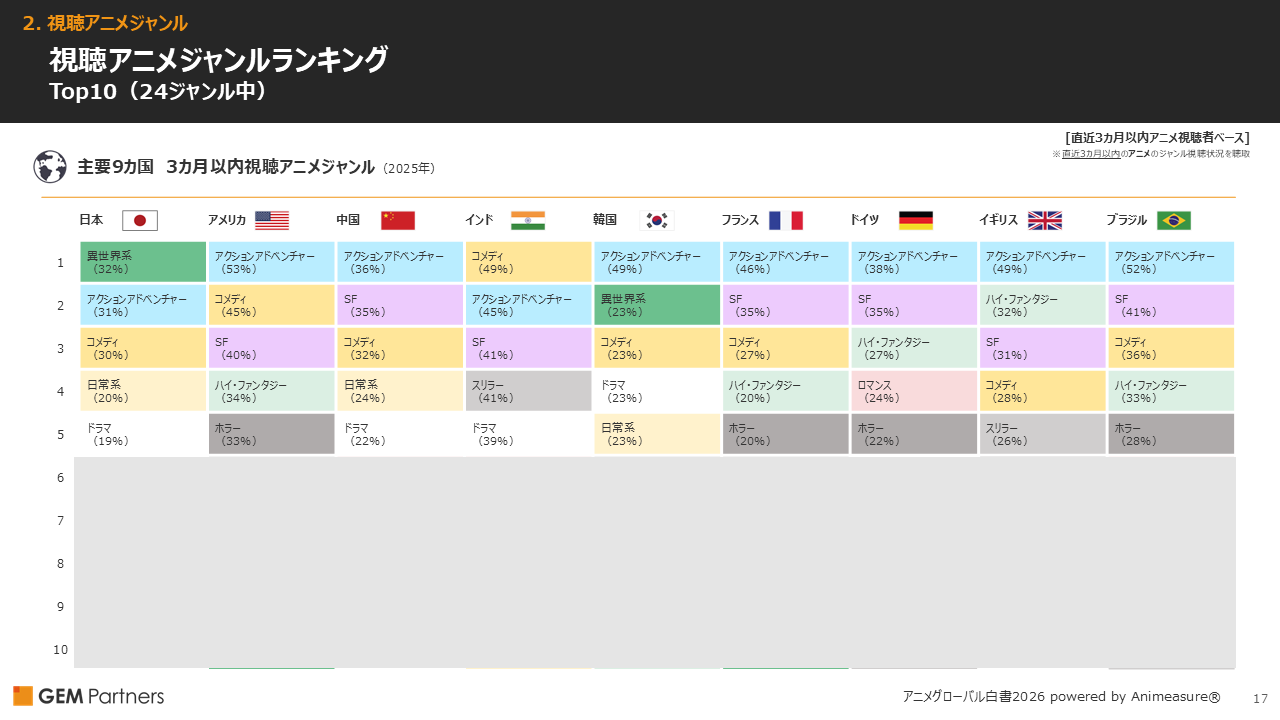Select the コメディ（49%）cell under インド

click(x=528, y=262)
